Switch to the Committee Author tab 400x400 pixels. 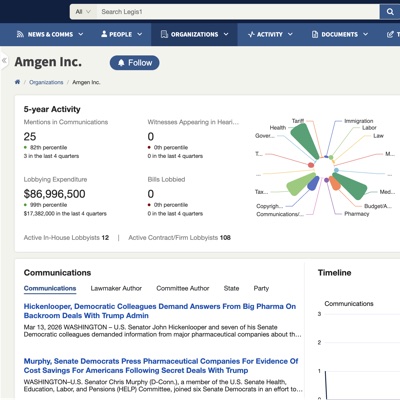(x=183, y=288)
